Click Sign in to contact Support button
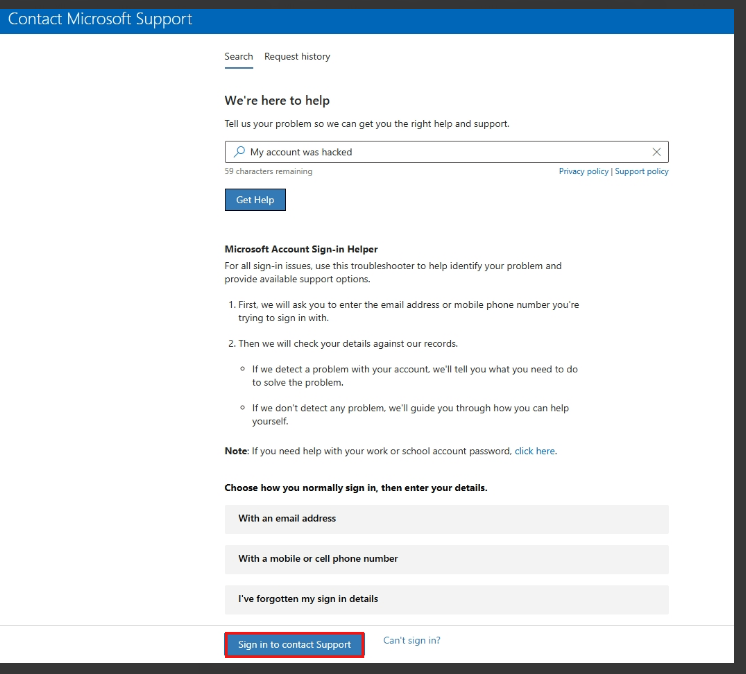 pyautogui.click(x=294, y=645)
